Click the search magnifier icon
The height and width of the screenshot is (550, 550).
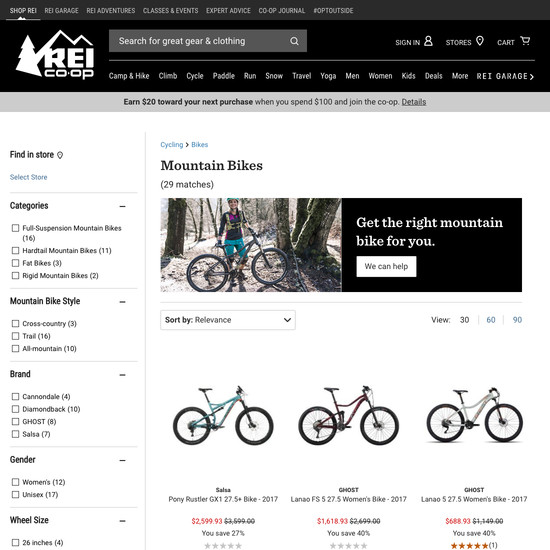click(294, 41)
